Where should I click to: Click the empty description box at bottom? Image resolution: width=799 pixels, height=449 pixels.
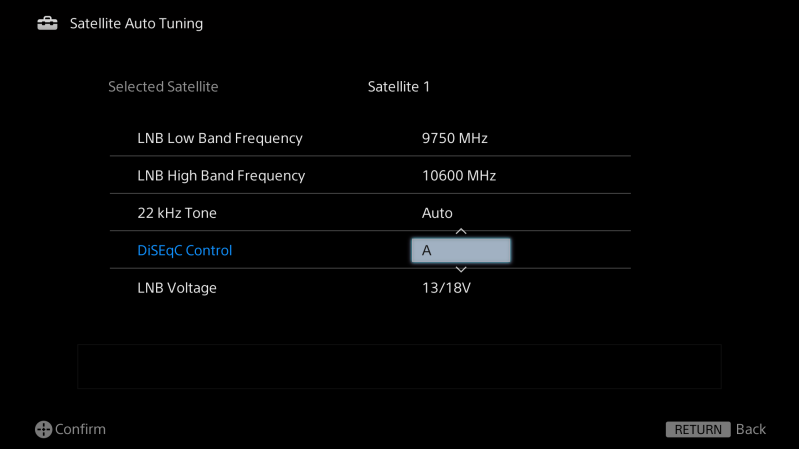point(399,366)
